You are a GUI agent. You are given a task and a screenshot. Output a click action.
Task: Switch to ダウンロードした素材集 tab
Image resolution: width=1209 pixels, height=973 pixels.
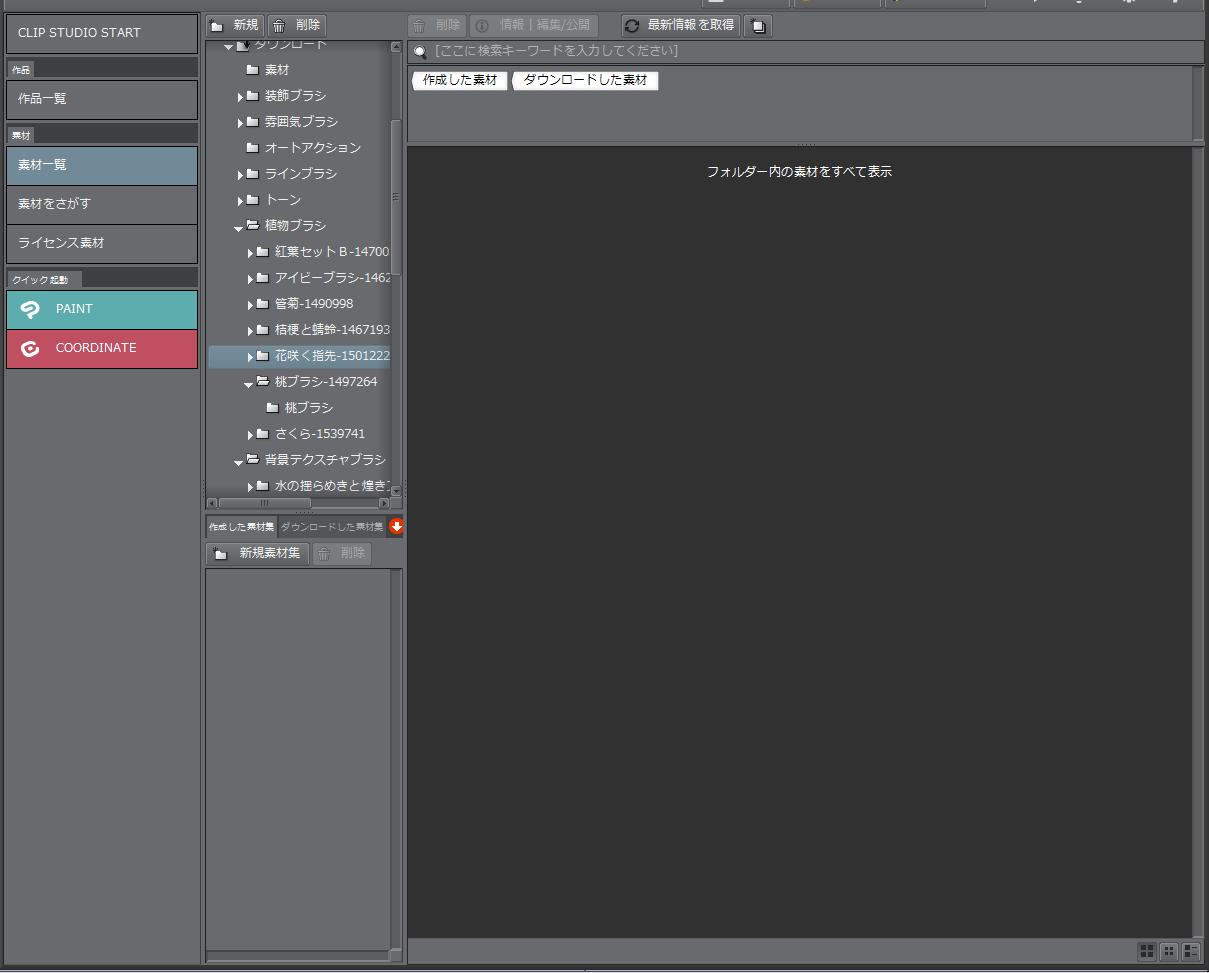click(332, 527)
